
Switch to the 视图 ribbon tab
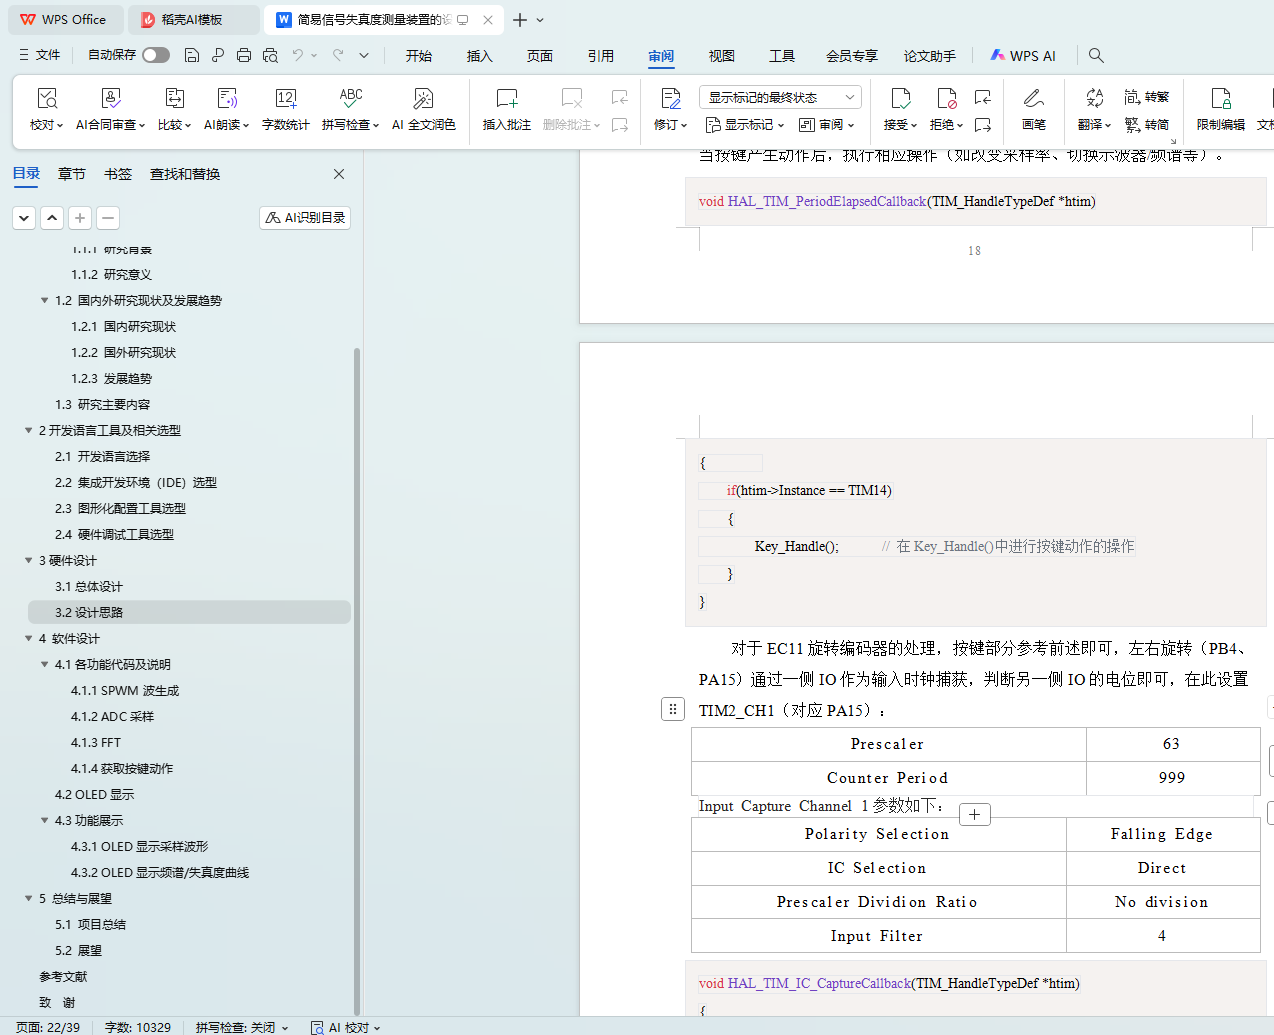pyautogui.click(x=721, y=56)
